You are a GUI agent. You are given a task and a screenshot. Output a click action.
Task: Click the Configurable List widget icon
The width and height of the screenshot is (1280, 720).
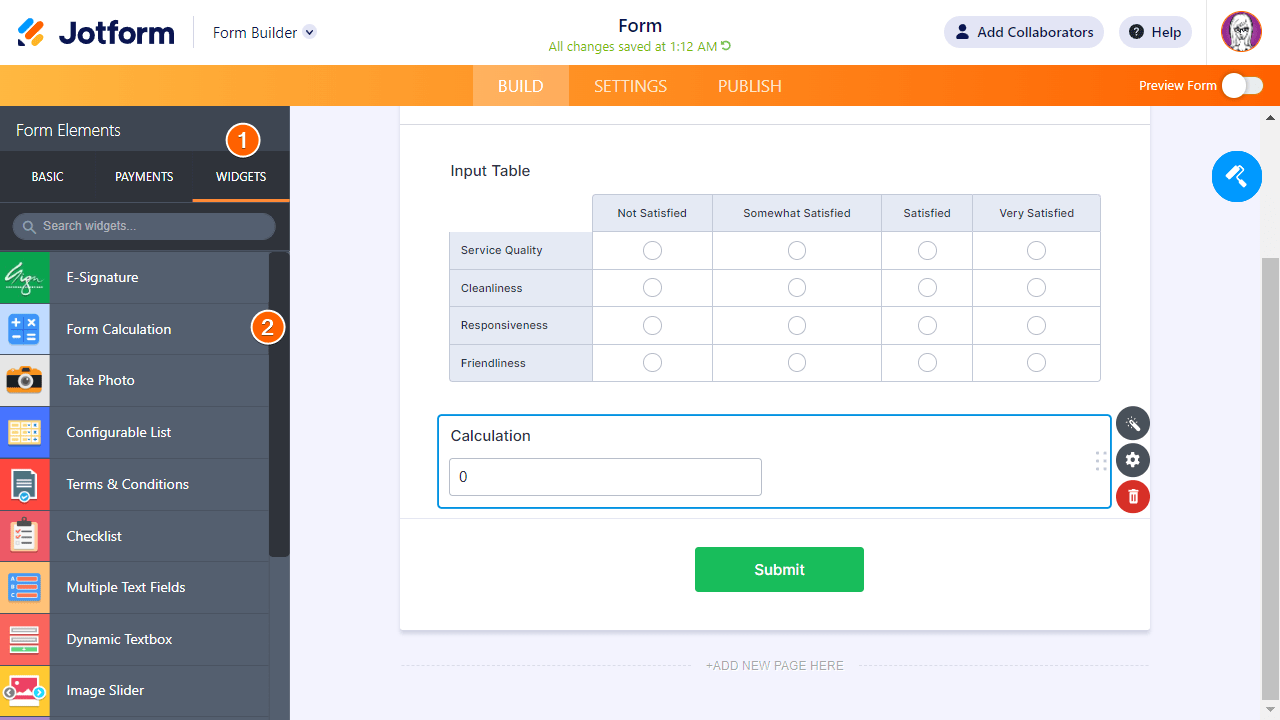point(24,432)
